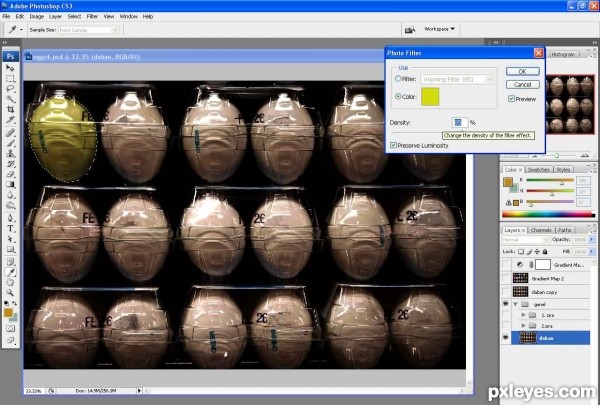The image size is (600, 405).
Task: Click Lock all padlock icon
Action: pos(545,251)
